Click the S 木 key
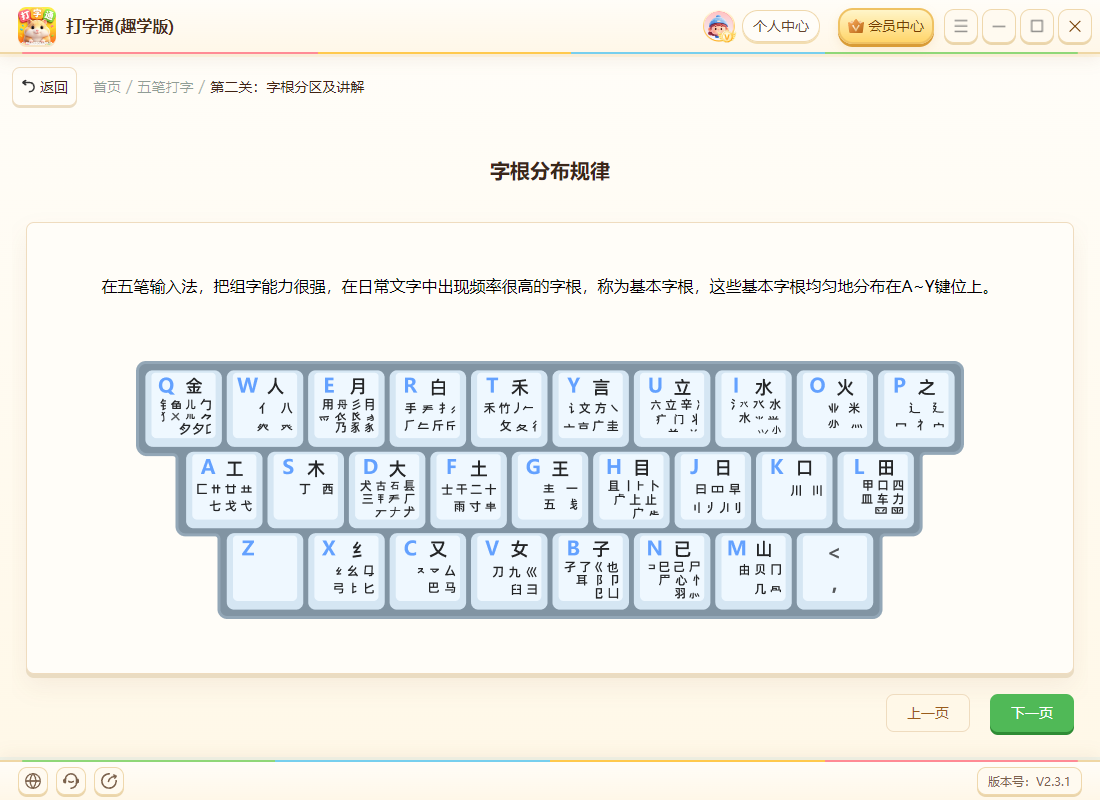The width and height of the screenshot is (1100, 800). coord(306,489)
